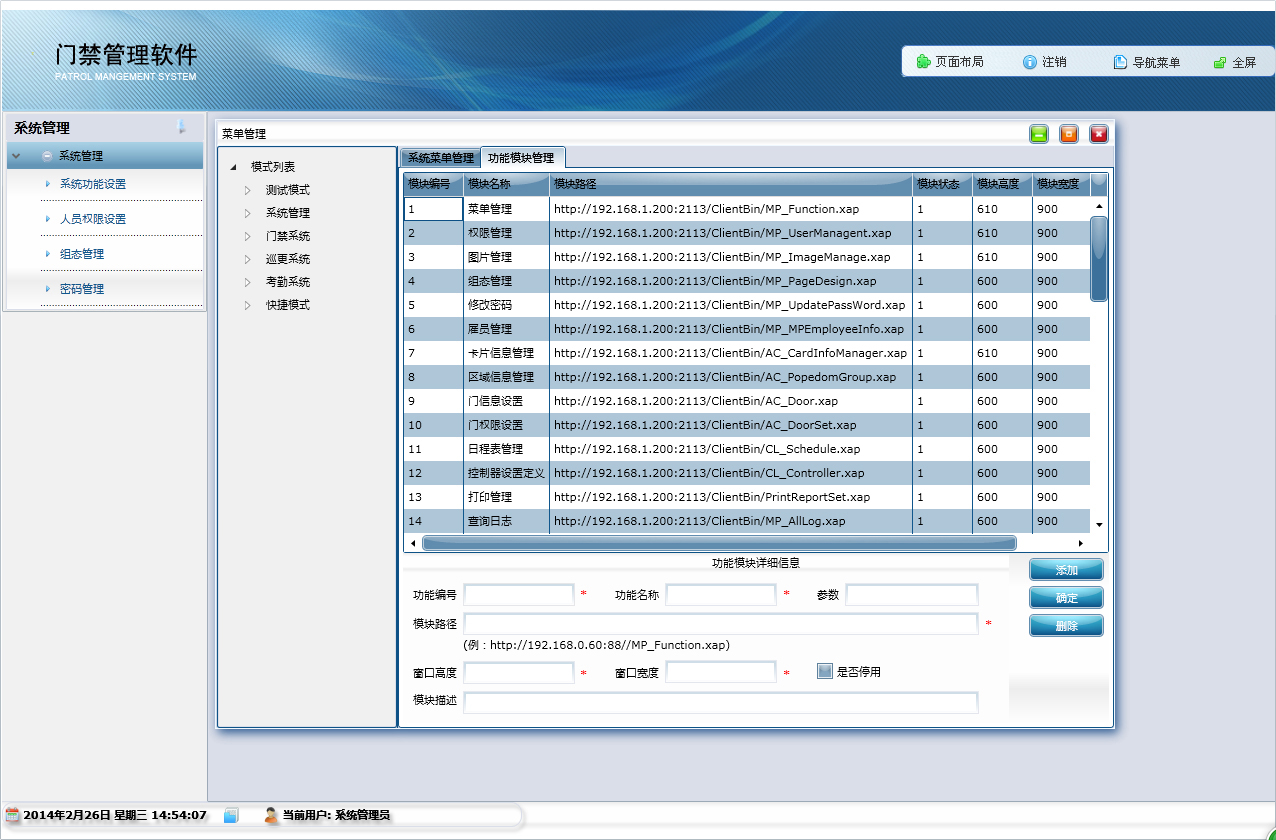Open 组态管理 in the sidebar
Screen dimensions: 1276x840
82,254
